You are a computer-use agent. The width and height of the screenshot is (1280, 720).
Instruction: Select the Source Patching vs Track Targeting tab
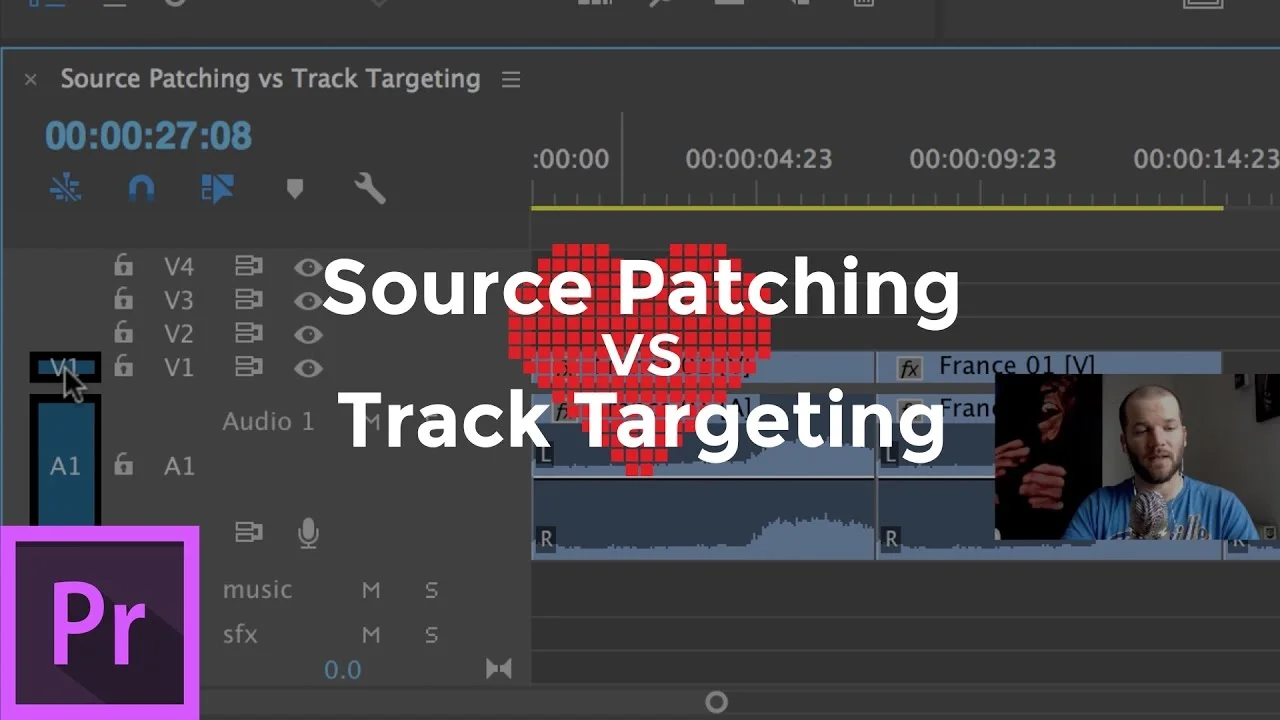(x=270, y=79)
